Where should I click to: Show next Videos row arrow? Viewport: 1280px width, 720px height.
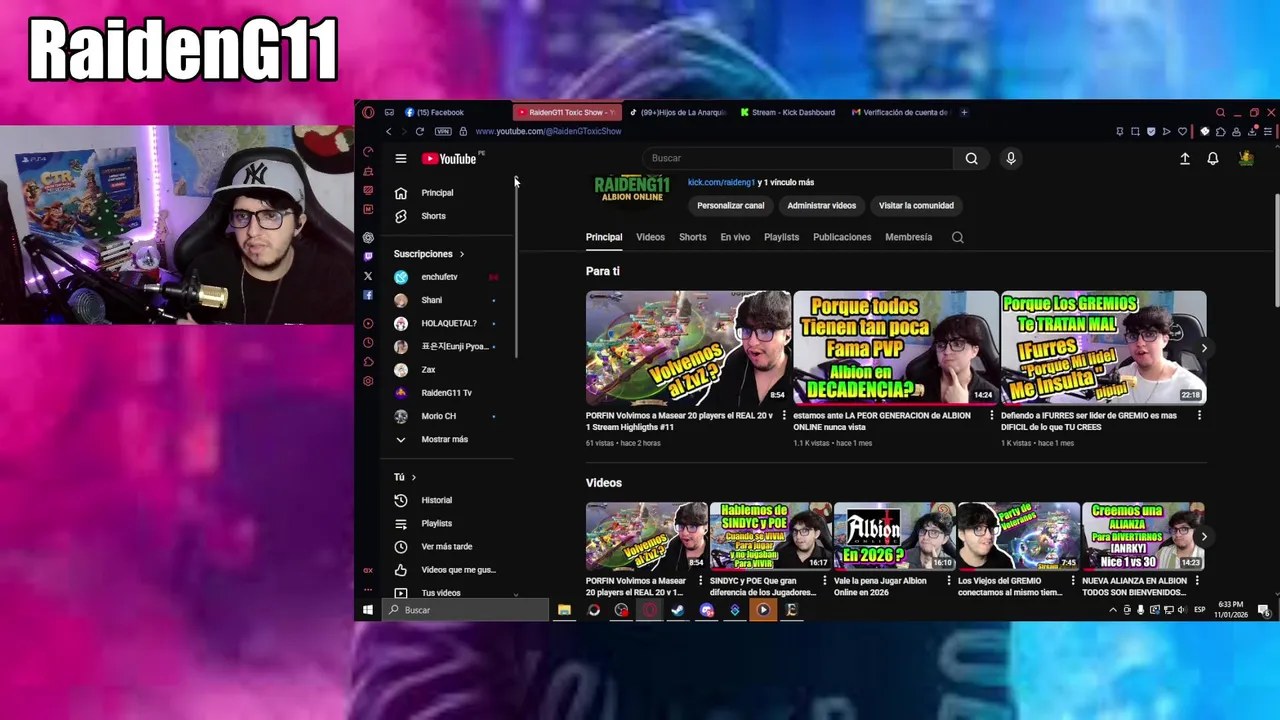pos(1203,537)
